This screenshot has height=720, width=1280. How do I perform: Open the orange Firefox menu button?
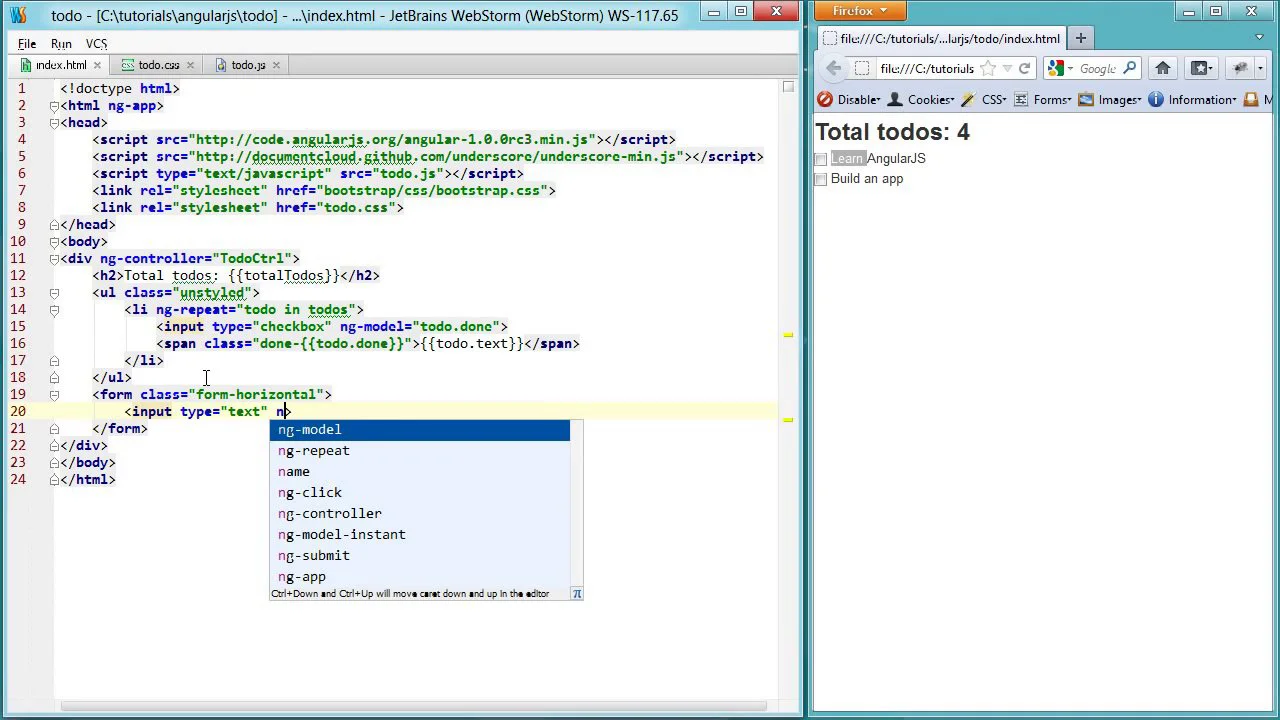click(860, 11)
